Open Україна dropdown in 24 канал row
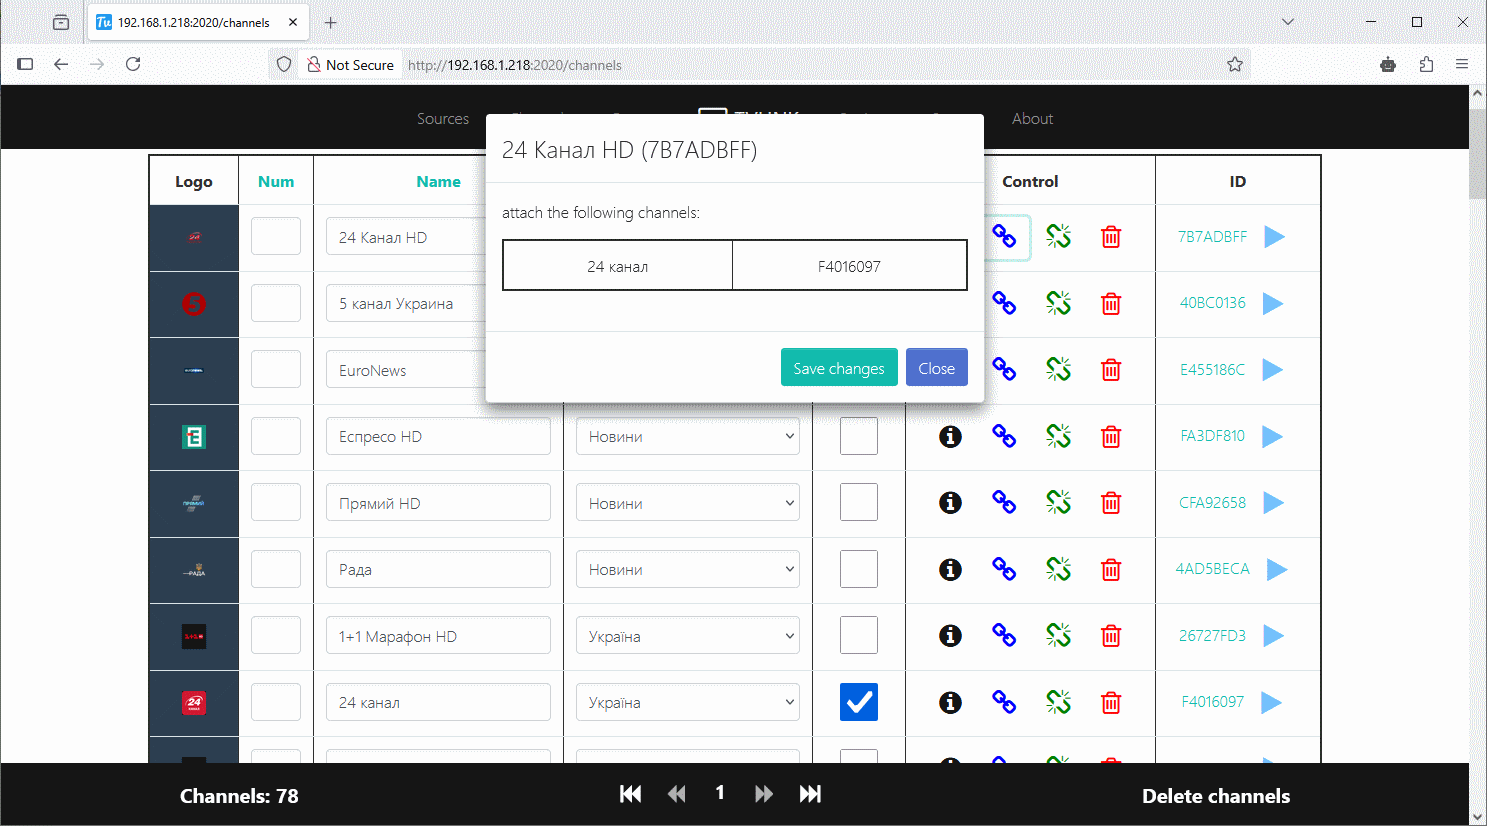 688,702
